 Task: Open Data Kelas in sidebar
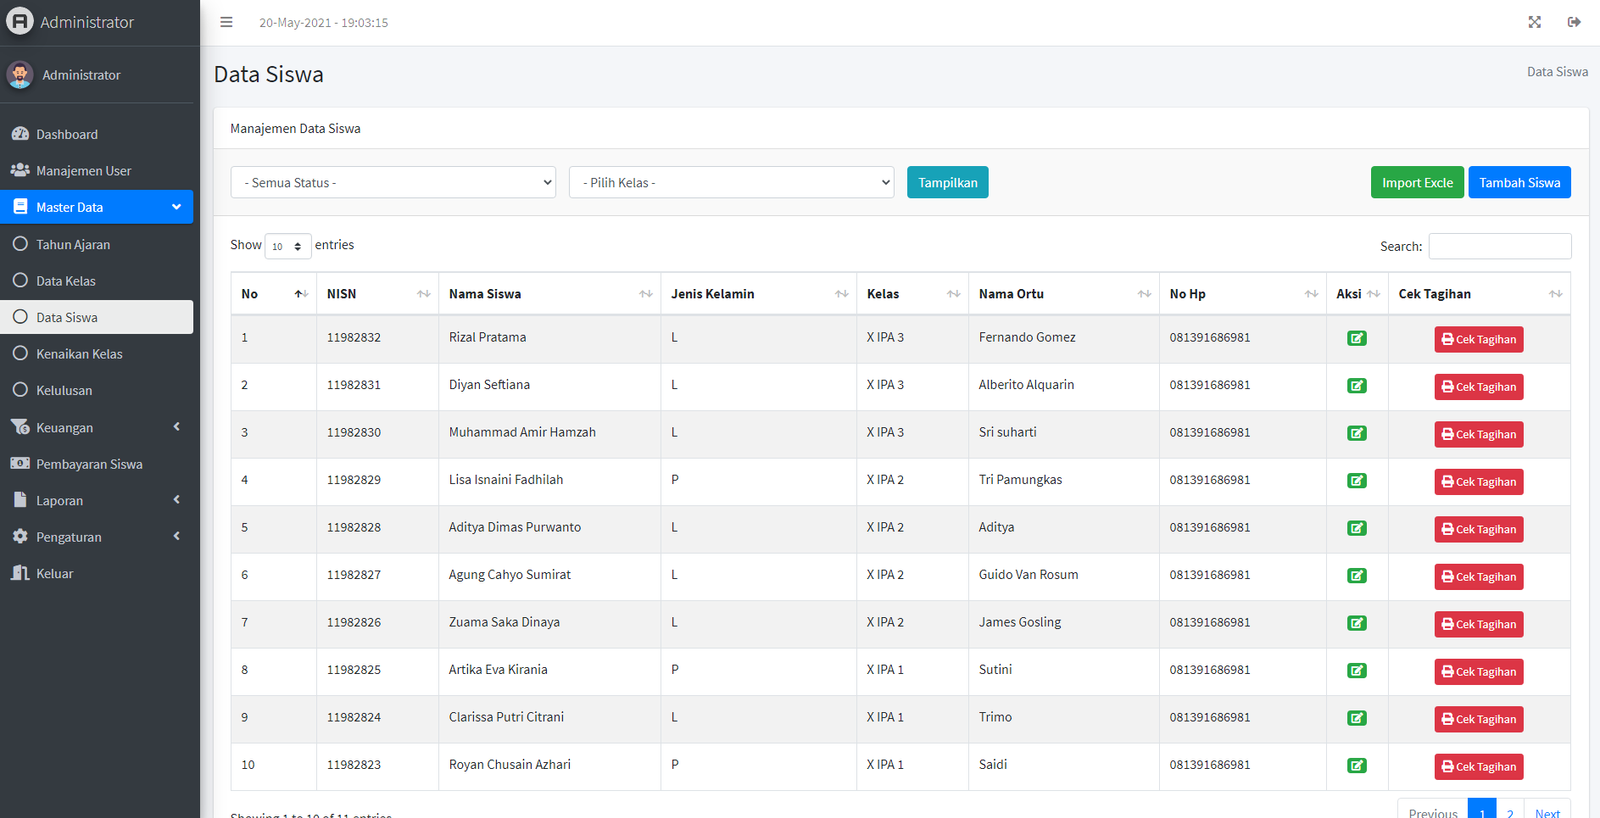click(66, 281)
